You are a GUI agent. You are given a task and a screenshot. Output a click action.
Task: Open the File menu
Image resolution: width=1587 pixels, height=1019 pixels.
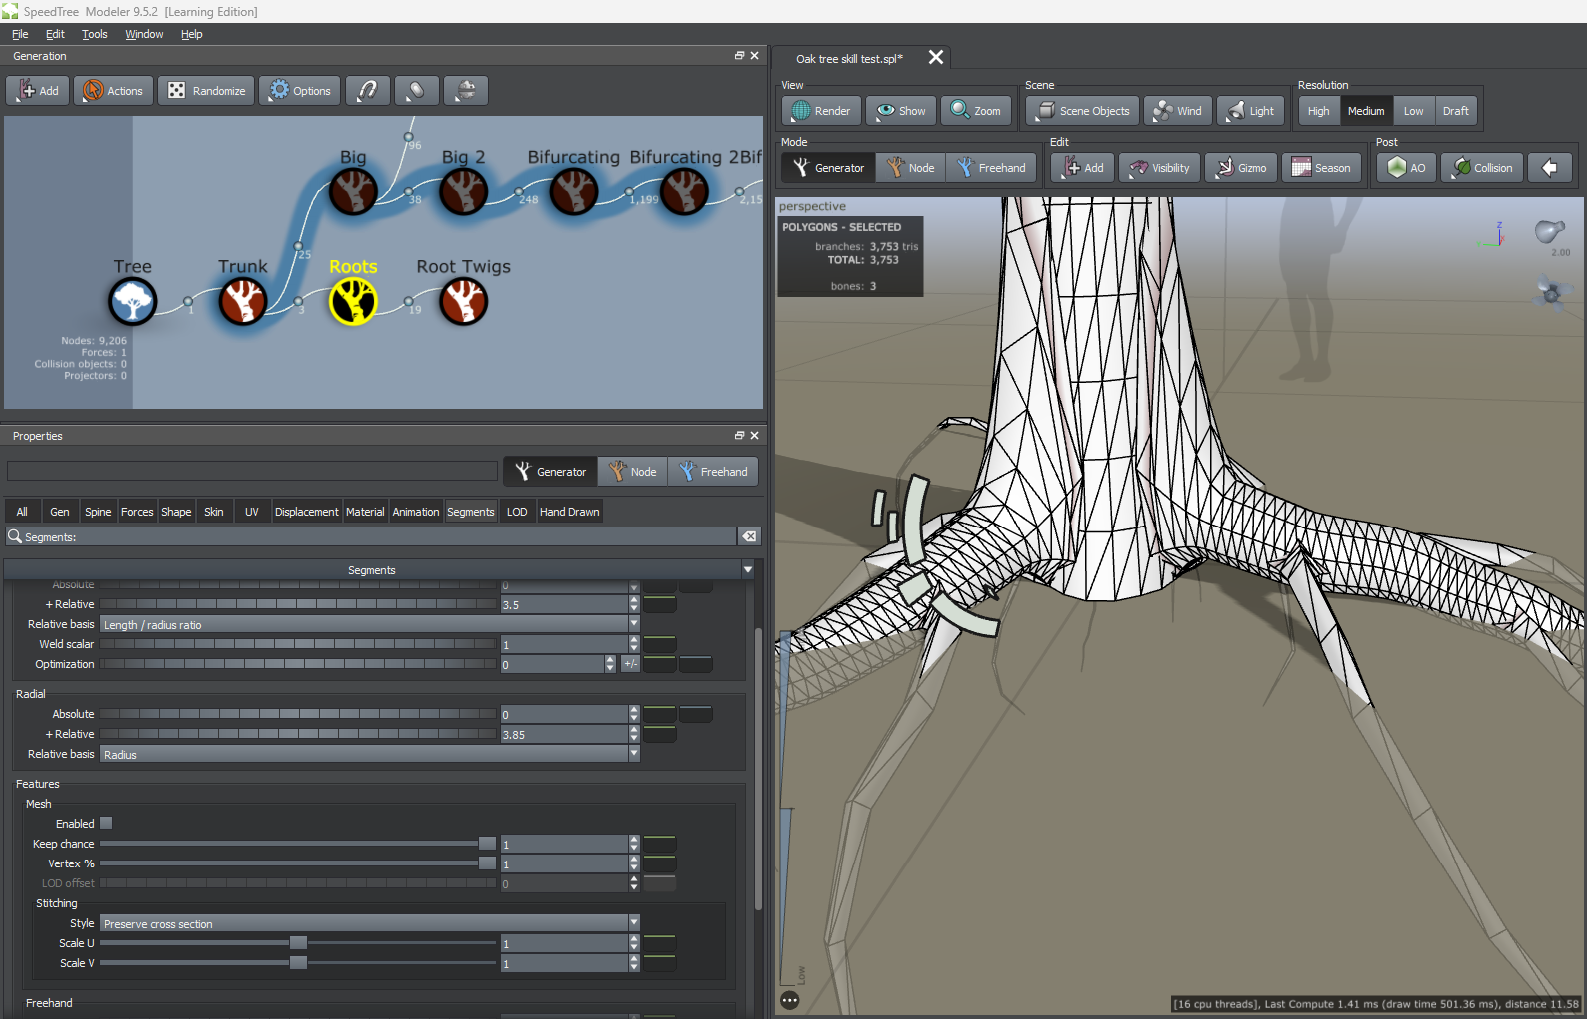coord(20,34)
